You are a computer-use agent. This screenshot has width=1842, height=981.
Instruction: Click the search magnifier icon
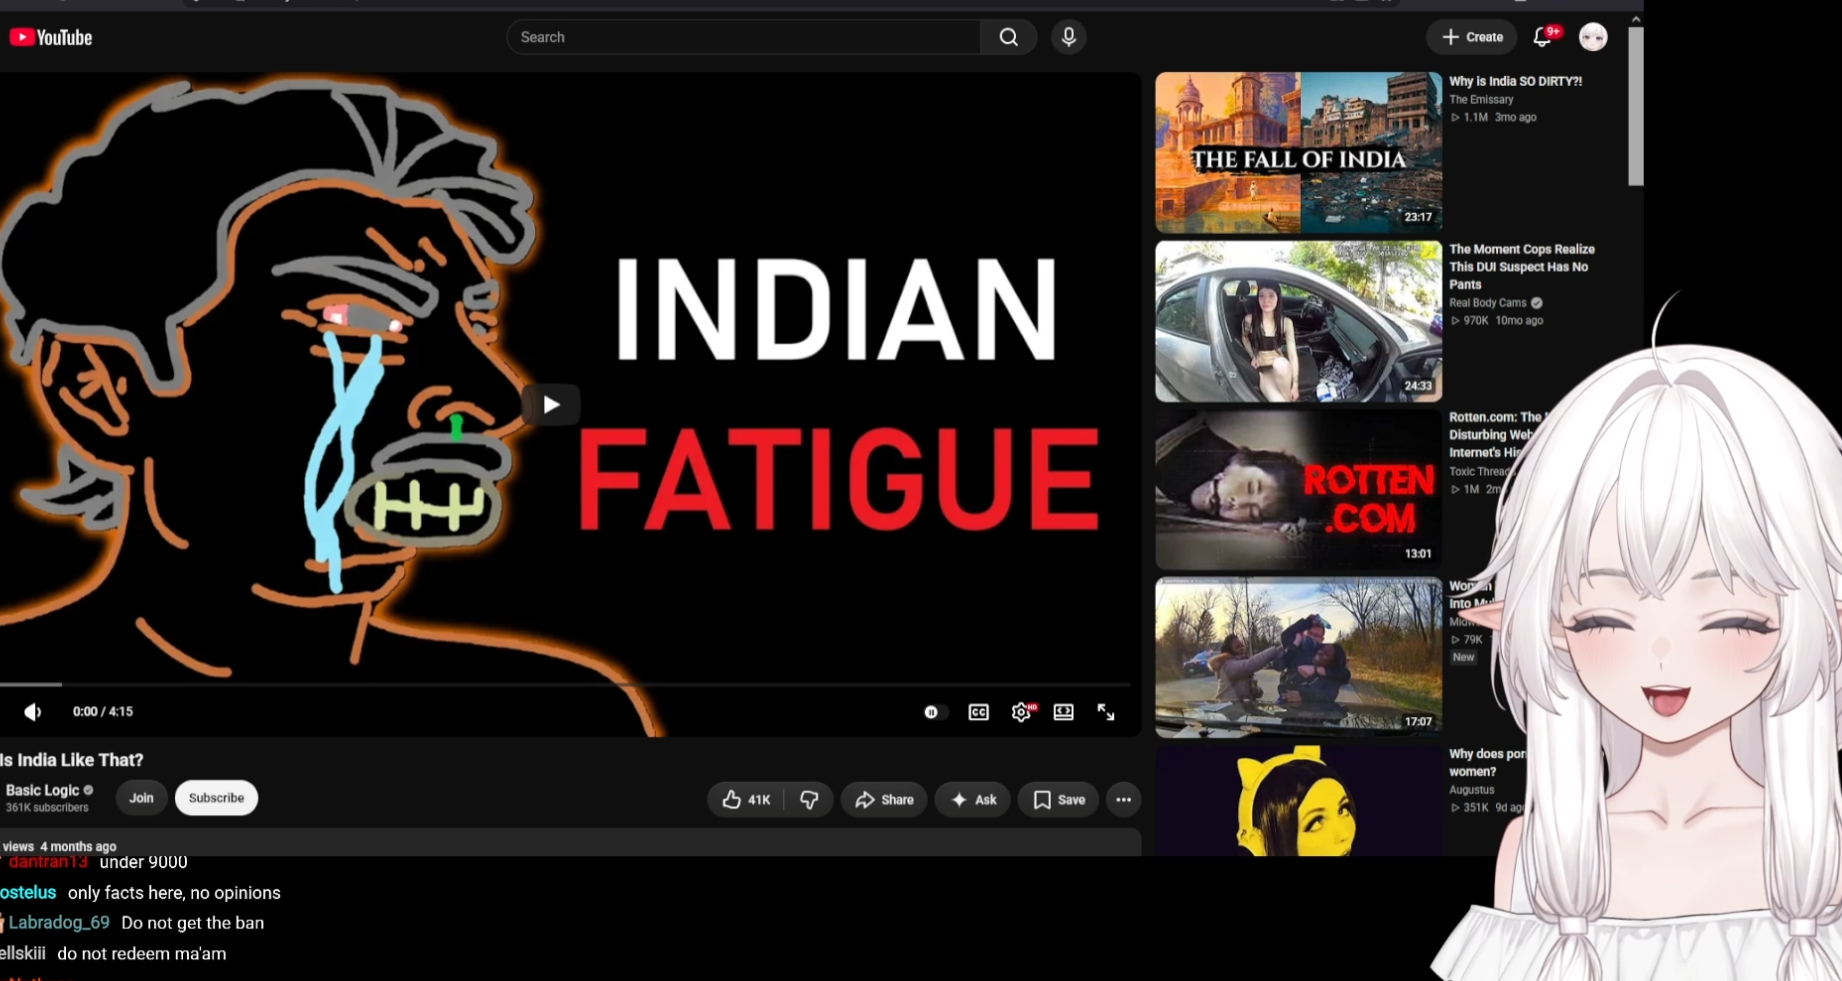click(1008, 37)
